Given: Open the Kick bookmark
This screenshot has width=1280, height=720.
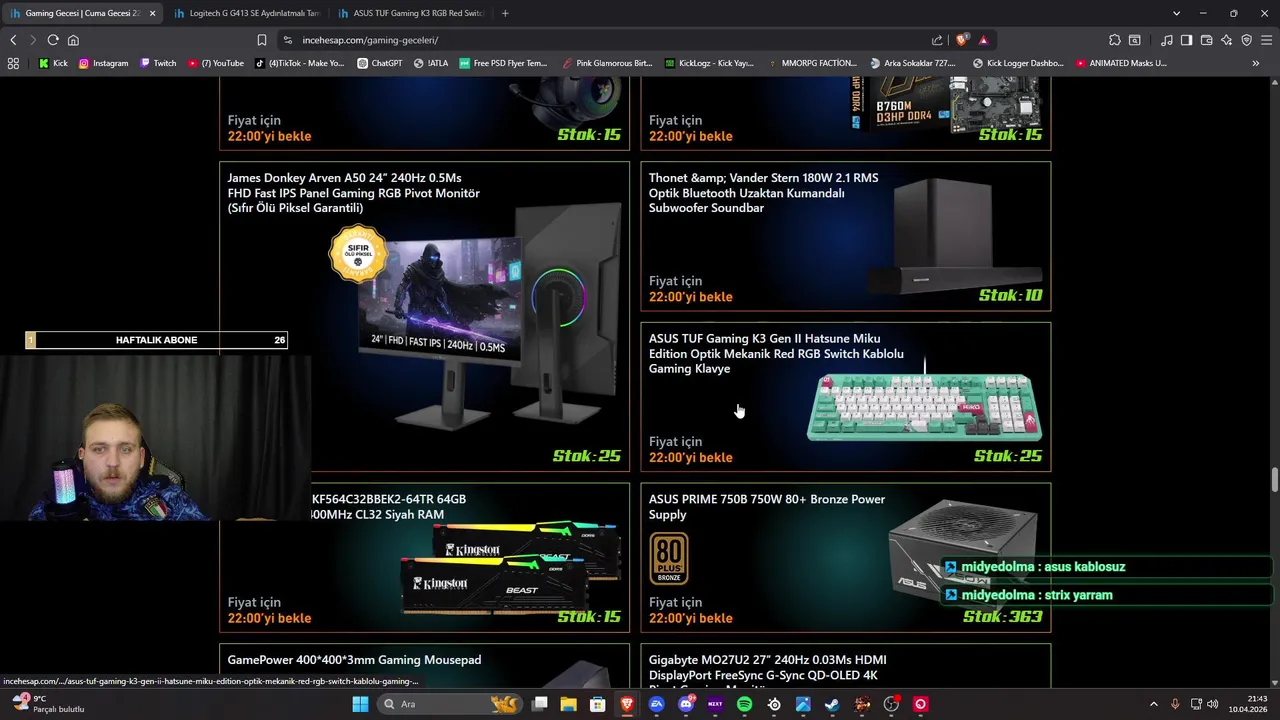Looking at the screenshot, I should tap(53, 63).
